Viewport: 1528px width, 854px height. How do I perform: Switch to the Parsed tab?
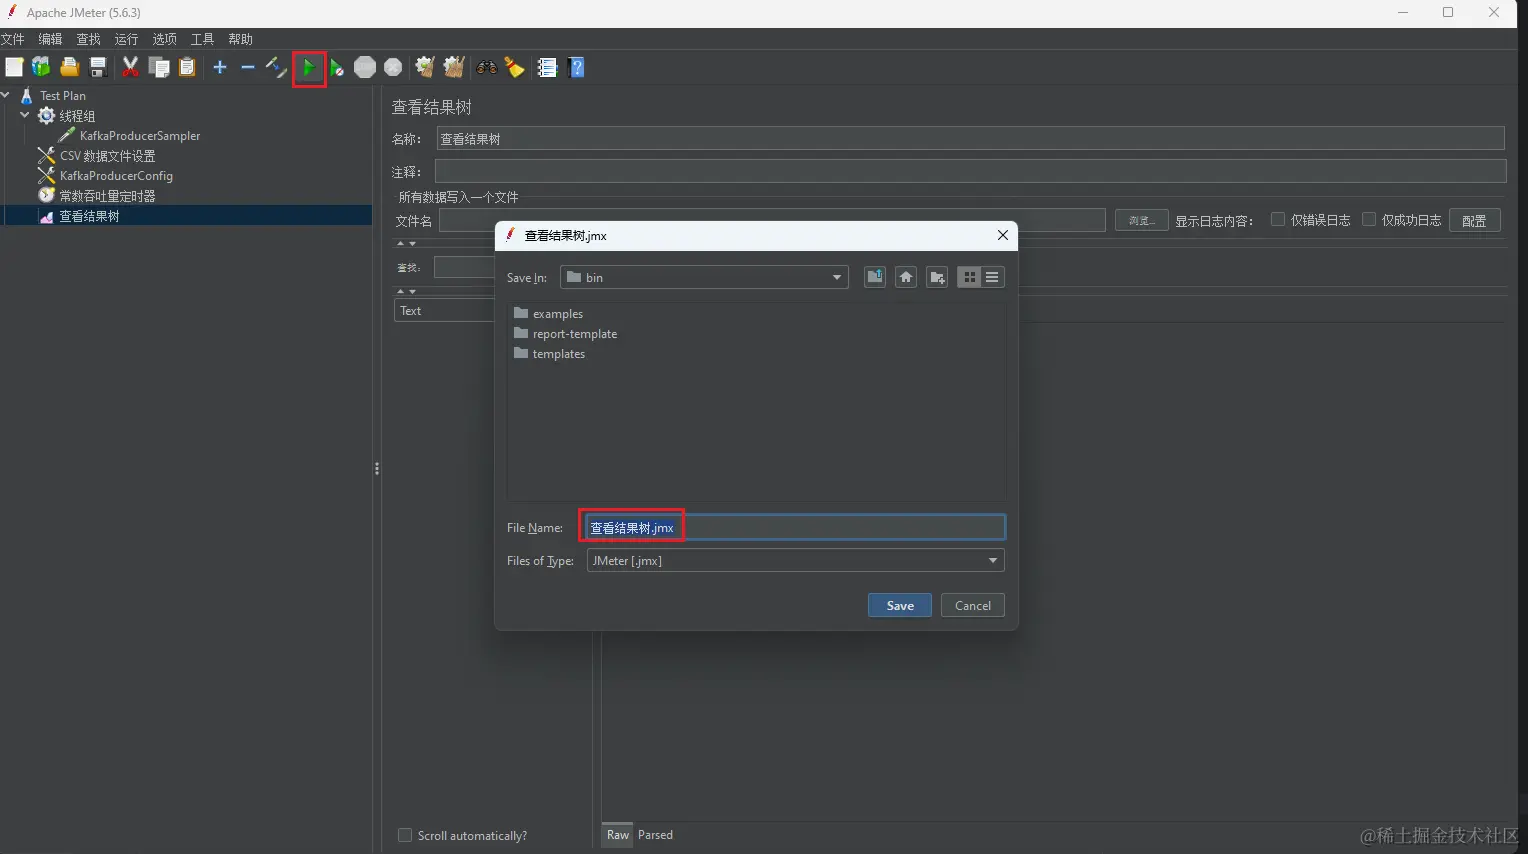tap(655, 835)
